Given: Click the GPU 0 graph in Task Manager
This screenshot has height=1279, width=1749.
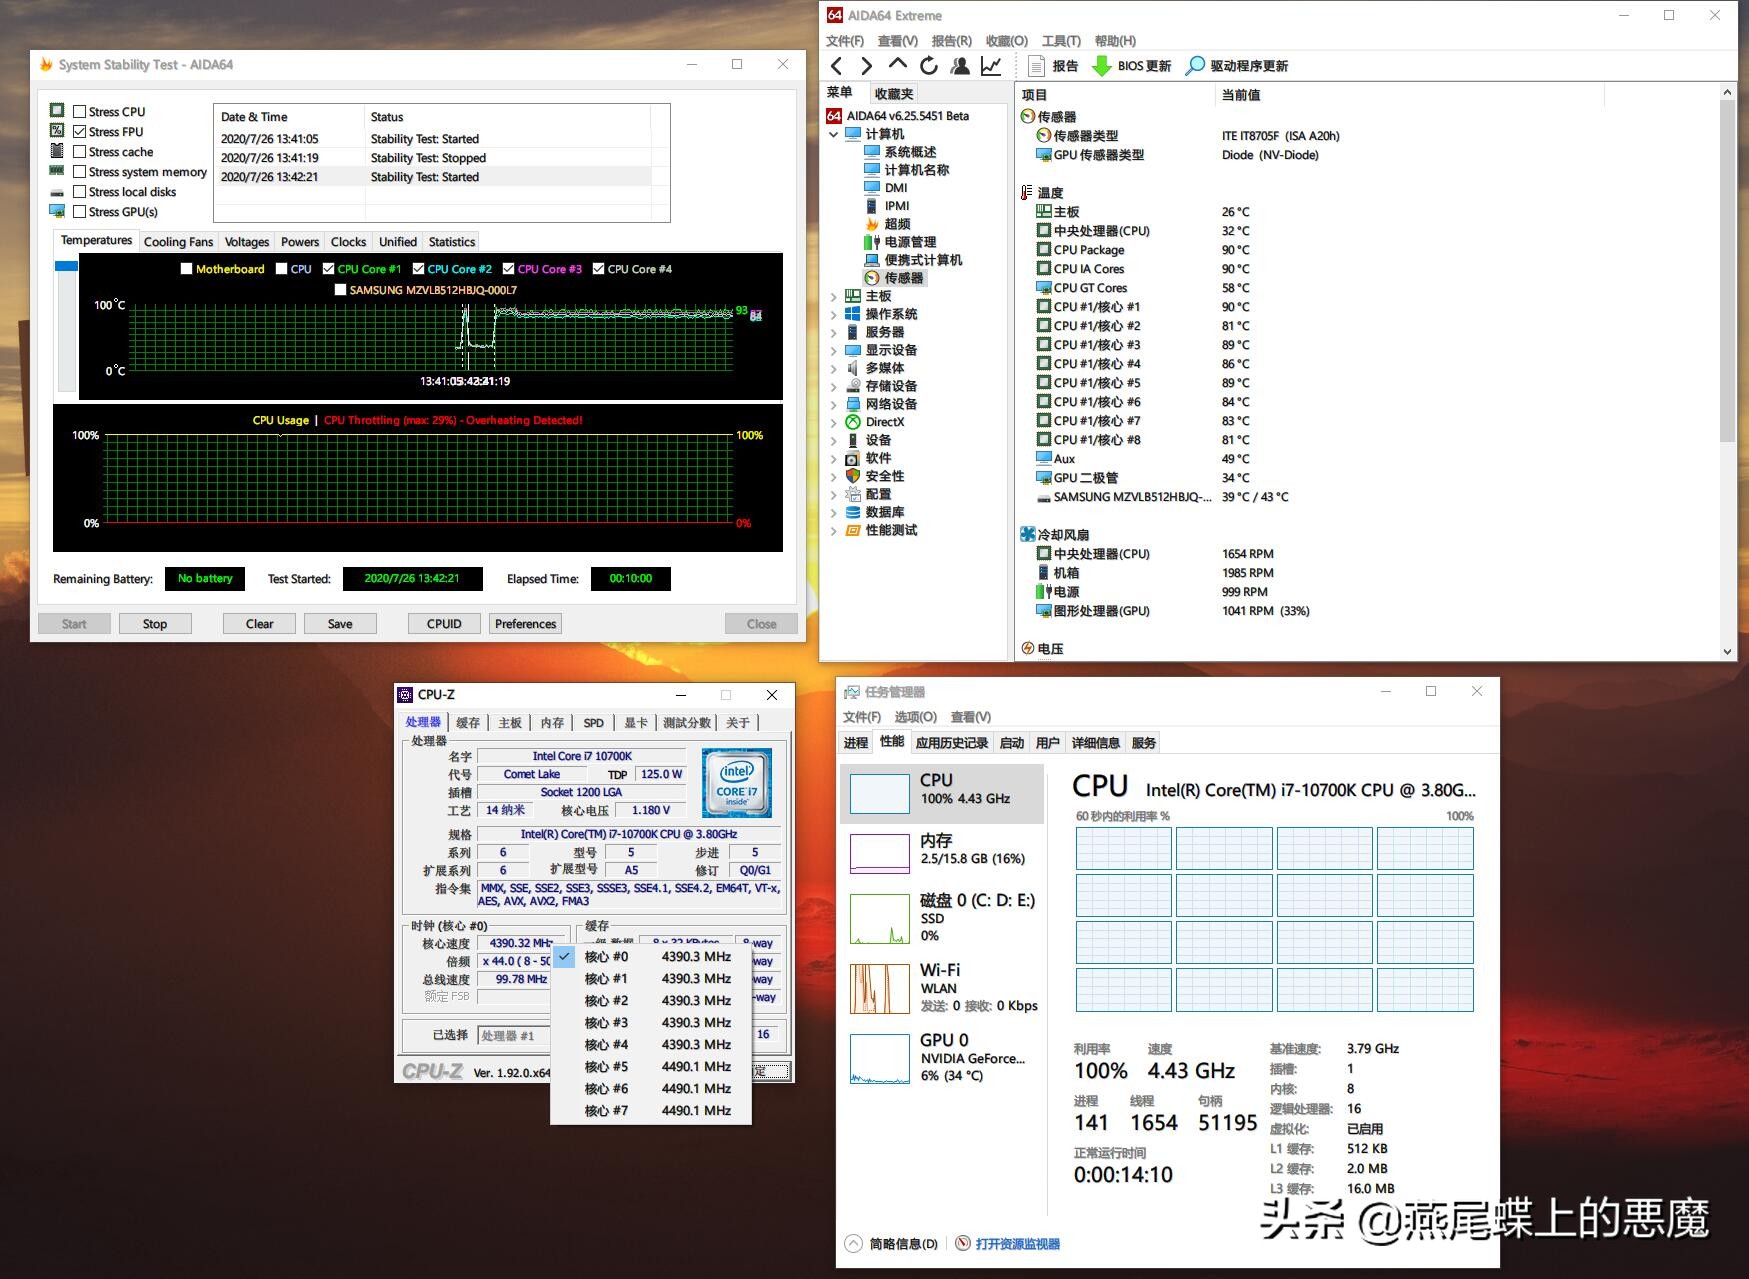Looking at the screenshot, I should point(879,1059).
